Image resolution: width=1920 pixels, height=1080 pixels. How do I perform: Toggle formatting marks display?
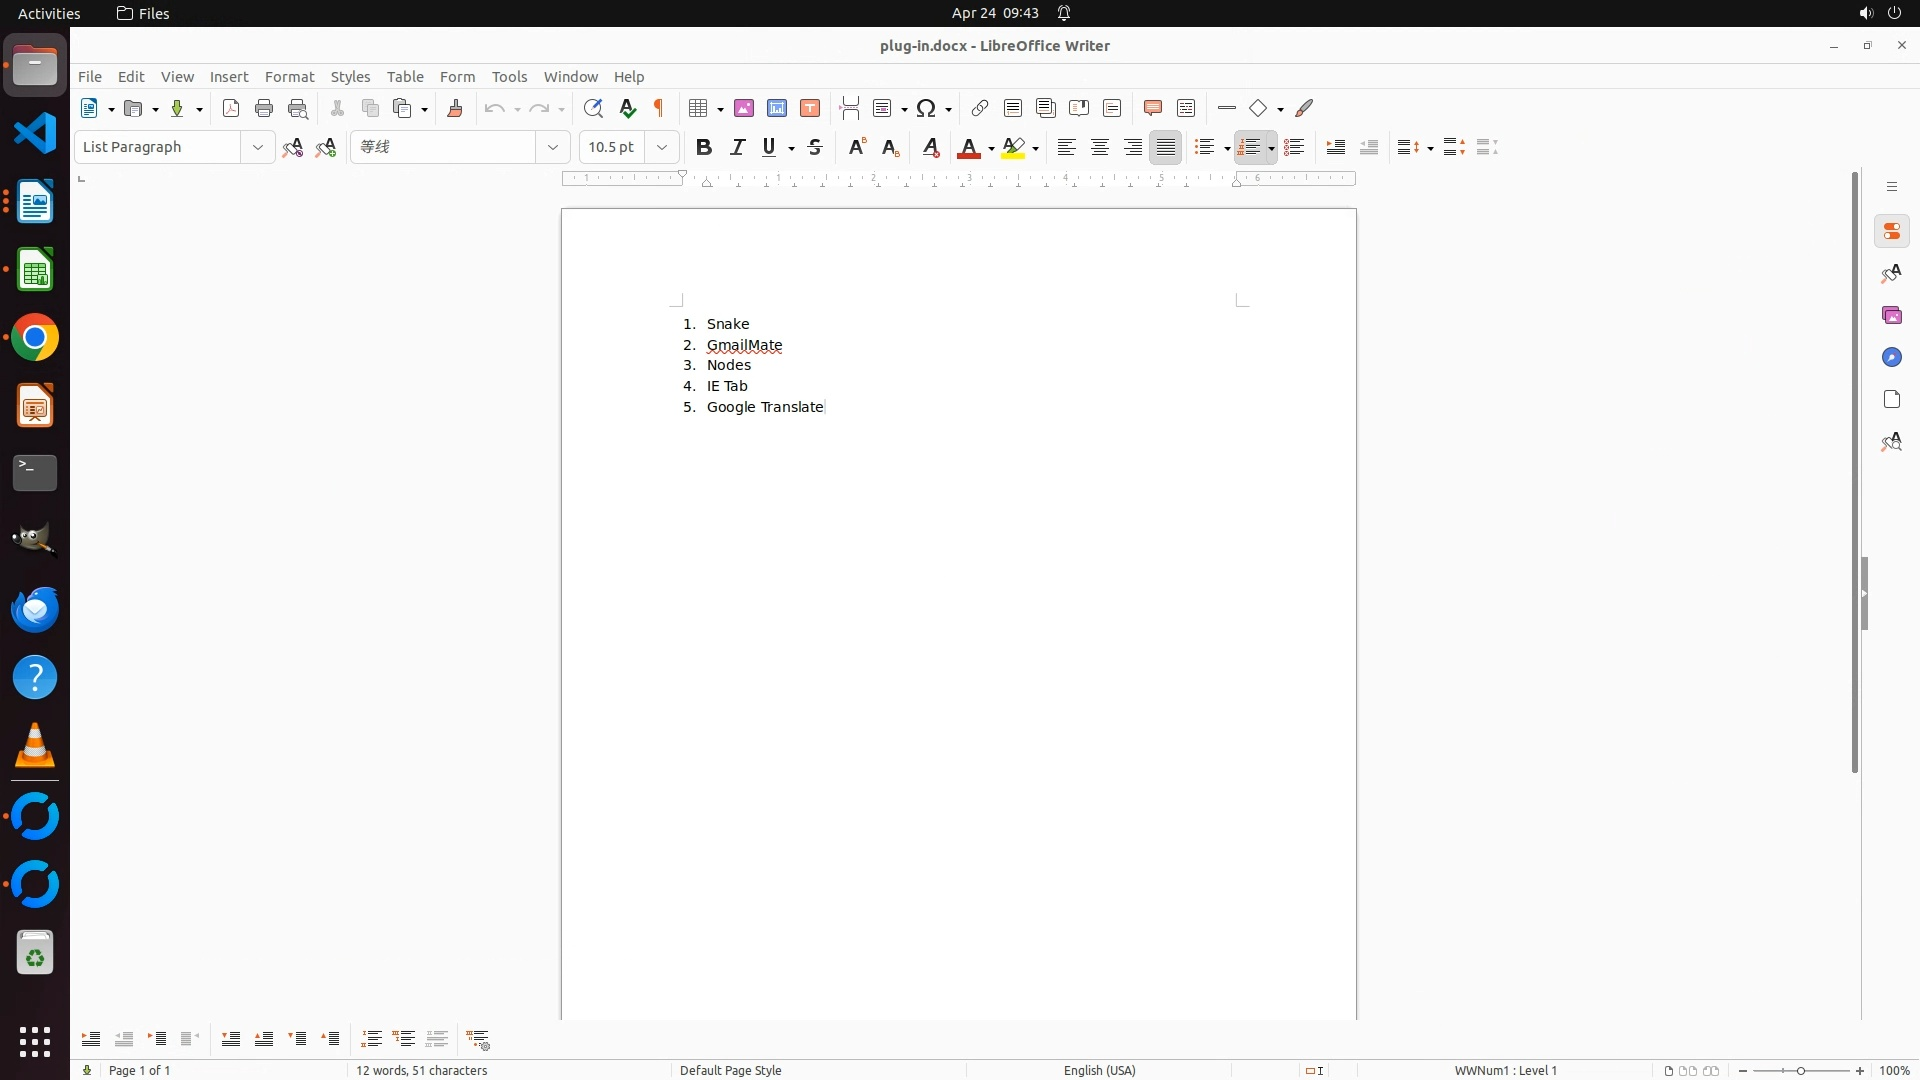tap(659, 108)
